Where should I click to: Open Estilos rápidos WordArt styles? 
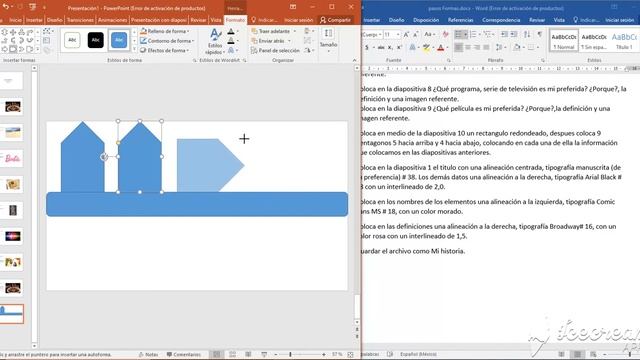[215, 41]
